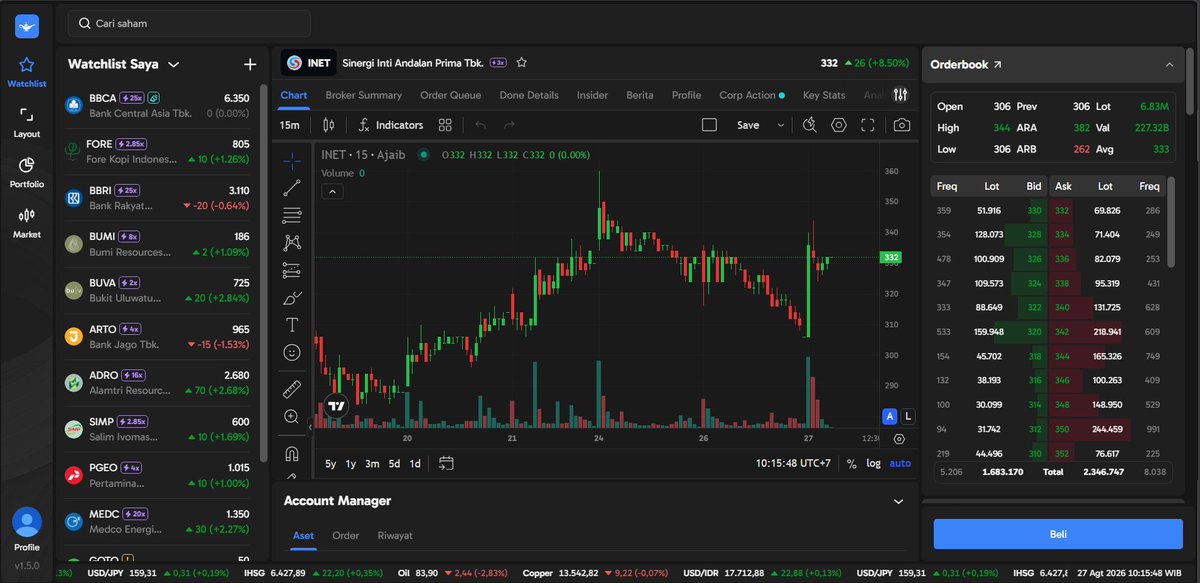Enable the A auto-fit scale button

[889, 416]
